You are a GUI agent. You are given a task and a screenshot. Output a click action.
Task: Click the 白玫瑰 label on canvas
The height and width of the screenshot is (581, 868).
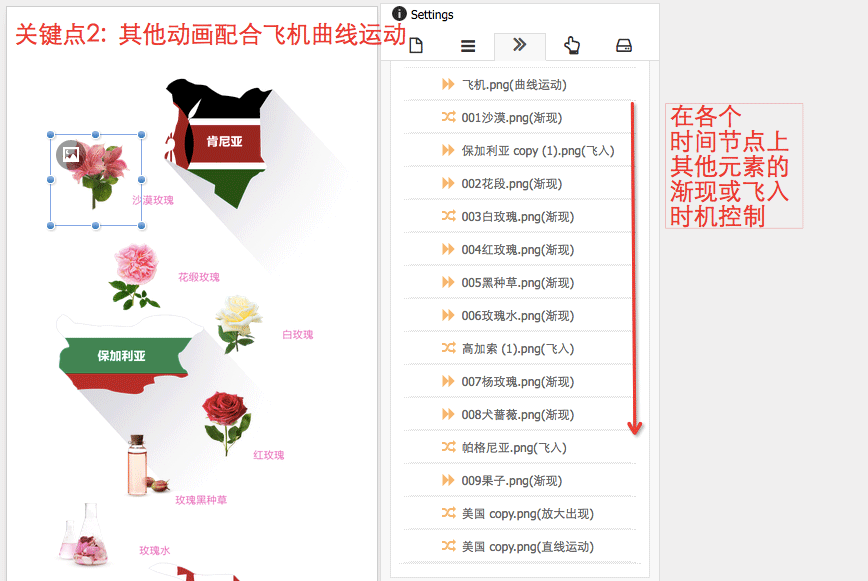pyautogui.click(x=298, y=335)
